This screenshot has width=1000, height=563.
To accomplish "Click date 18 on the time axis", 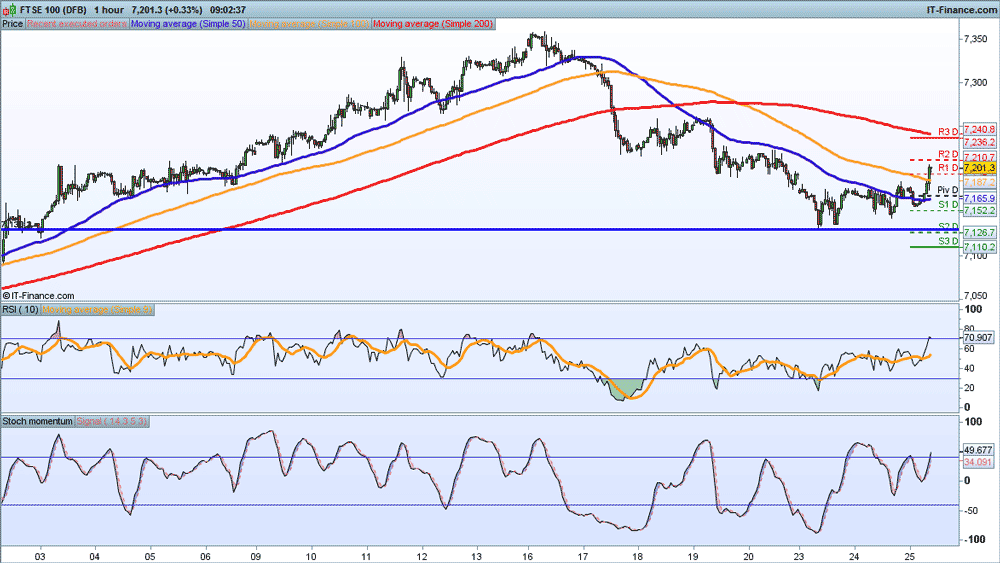I will pyautogui.click(x=637, y=555).
